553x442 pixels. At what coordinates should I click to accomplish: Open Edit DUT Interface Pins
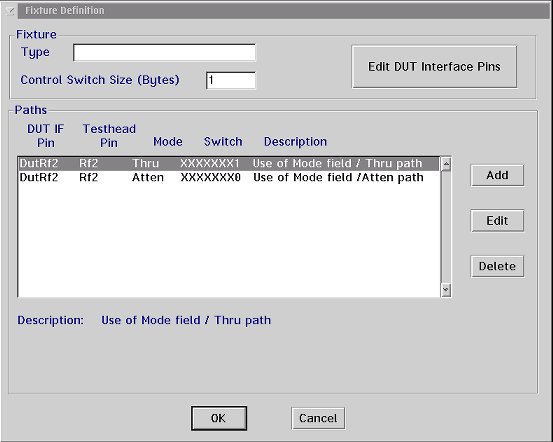click(434, 67)
